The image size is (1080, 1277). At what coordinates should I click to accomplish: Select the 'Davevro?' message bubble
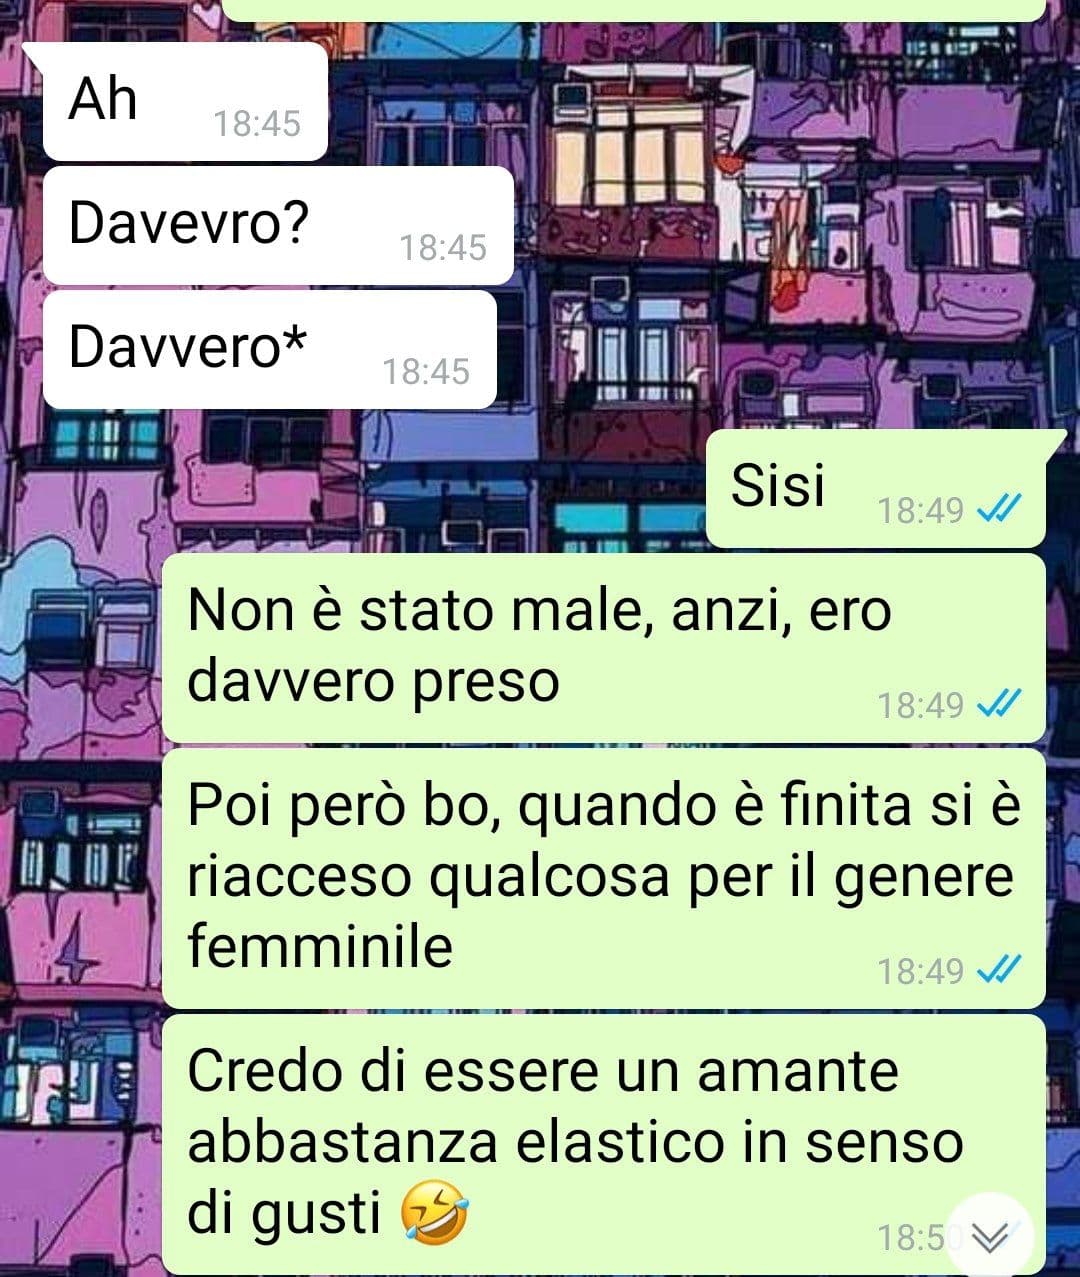tap(278, 225)
